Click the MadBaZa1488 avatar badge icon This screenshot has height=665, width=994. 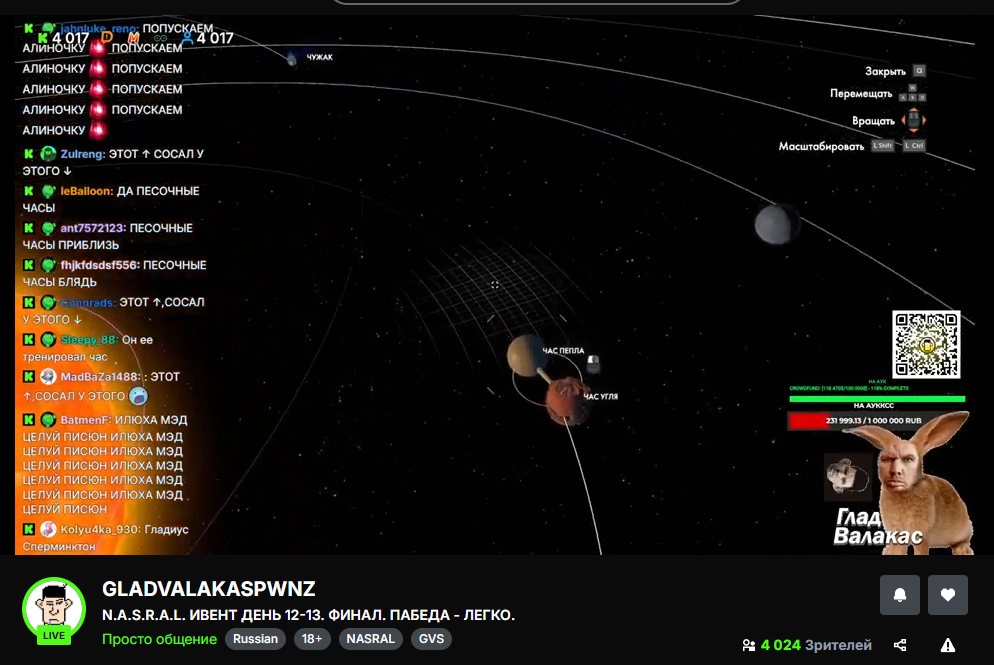pyautogui.click(x=48, y=377)
